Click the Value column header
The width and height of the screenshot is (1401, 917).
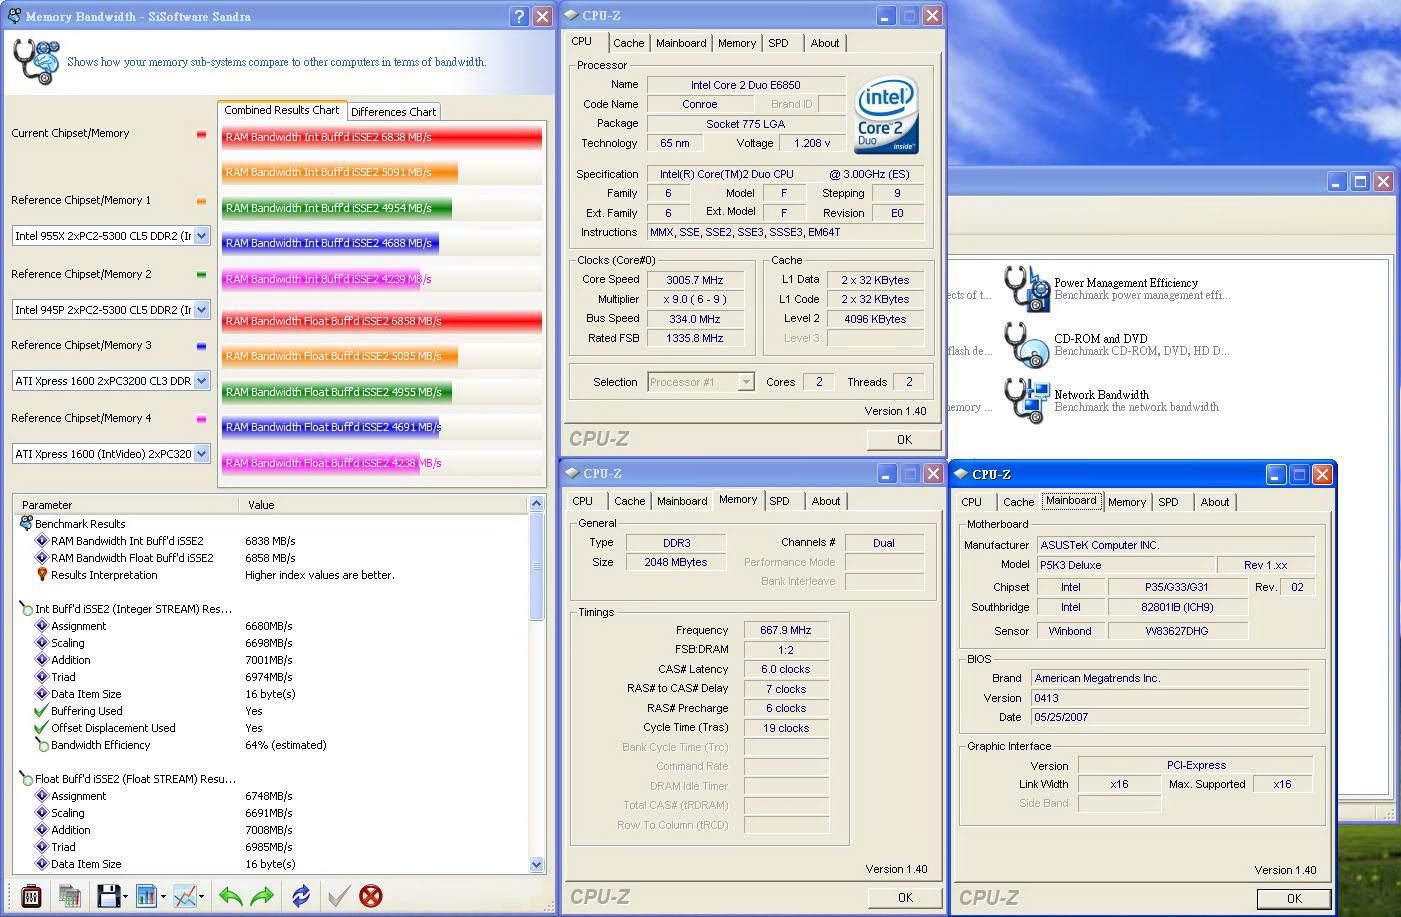[x=384, y=505]
